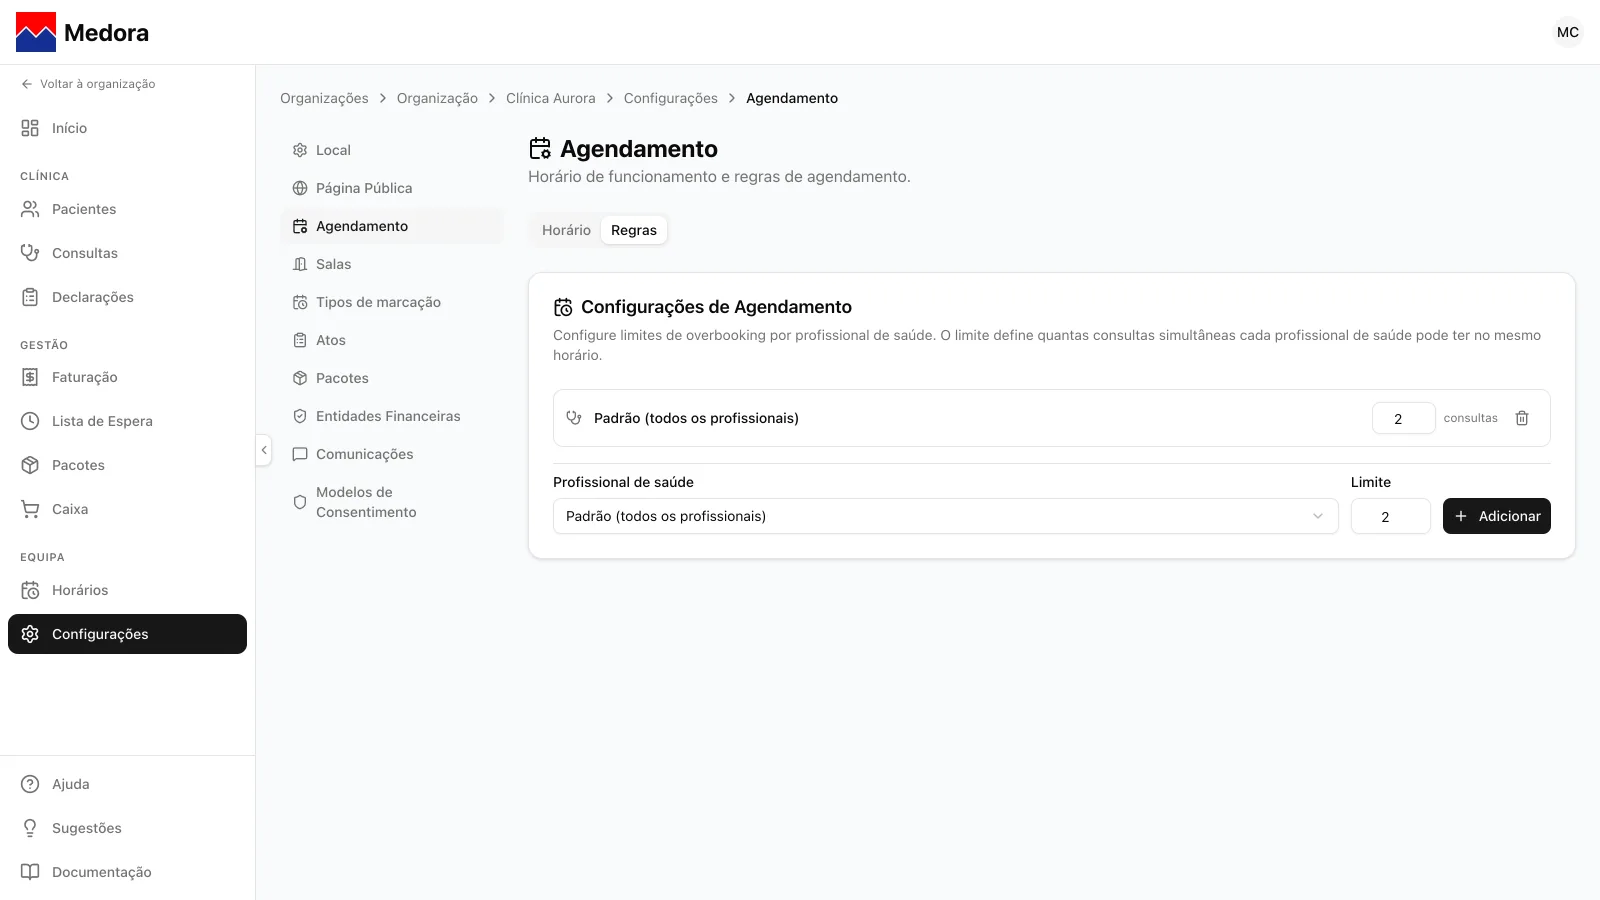1600x900 pixels.
Task: Open Página Pública settings
Action: [x=392, y=188]
